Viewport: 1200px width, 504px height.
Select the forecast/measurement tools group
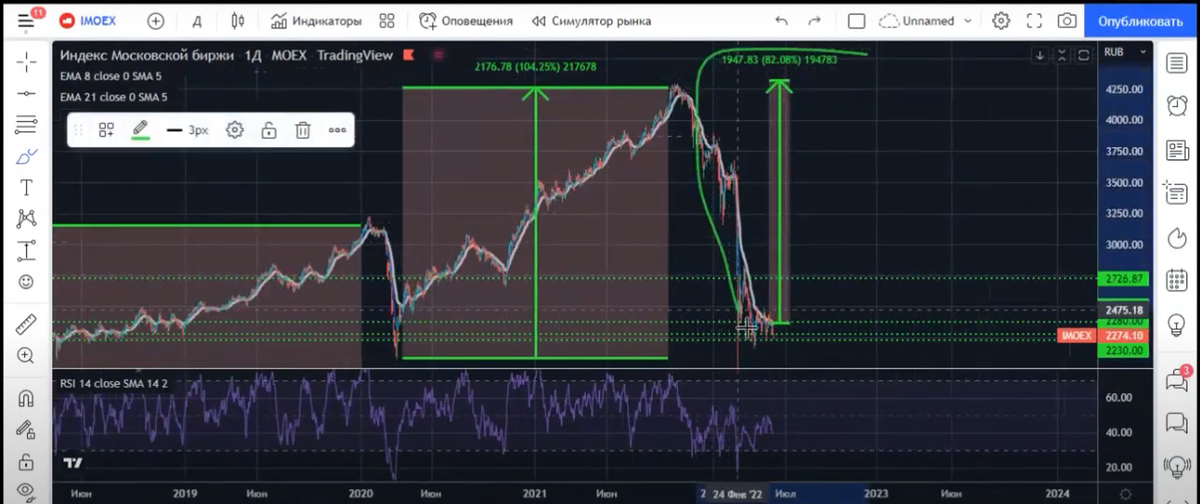coord(27,250)
